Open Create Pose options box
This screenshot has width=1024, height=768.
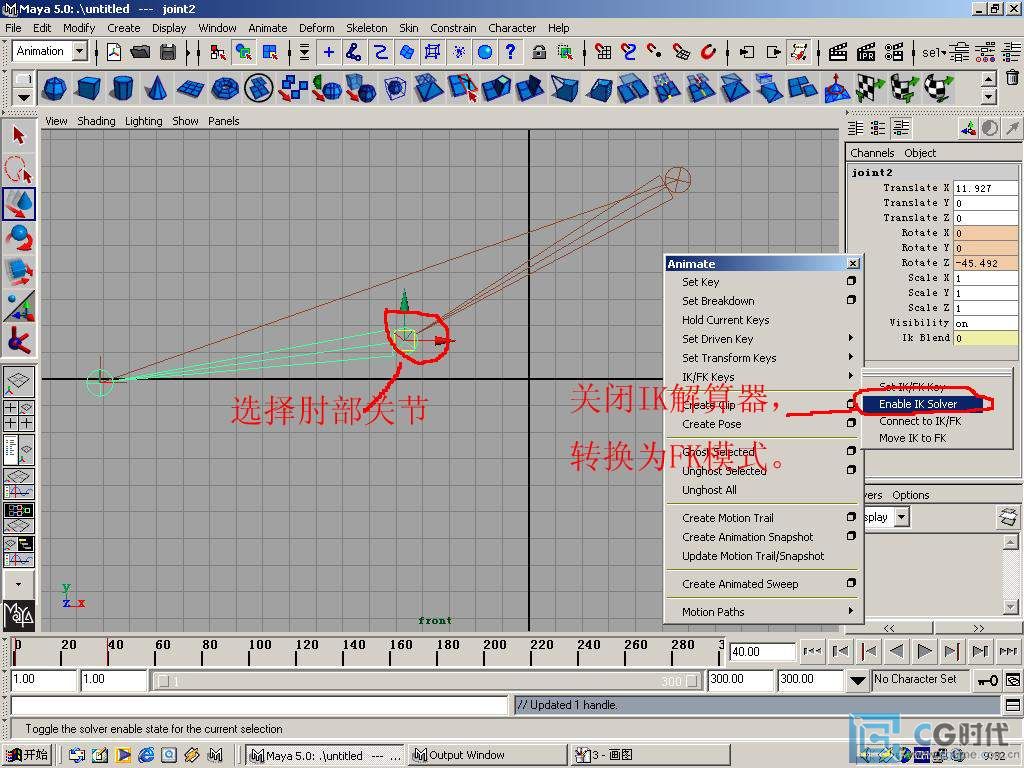point(851,423)
